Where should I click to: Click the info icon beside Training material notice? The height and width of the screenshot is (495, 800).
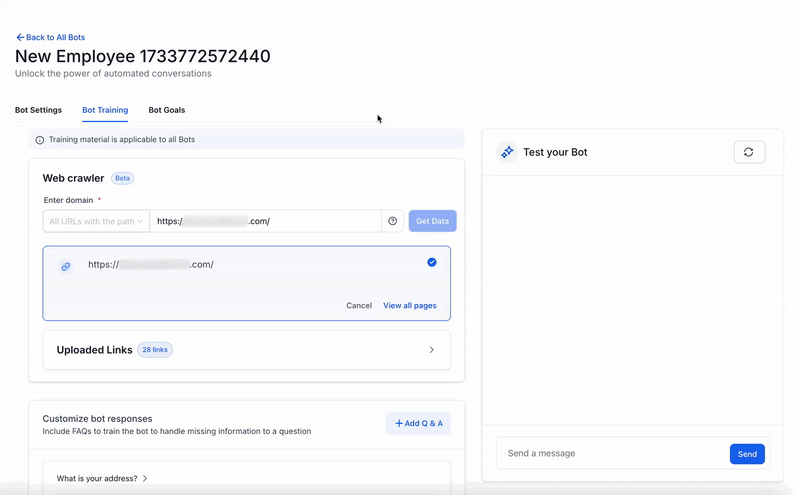[x=40, y=140]
